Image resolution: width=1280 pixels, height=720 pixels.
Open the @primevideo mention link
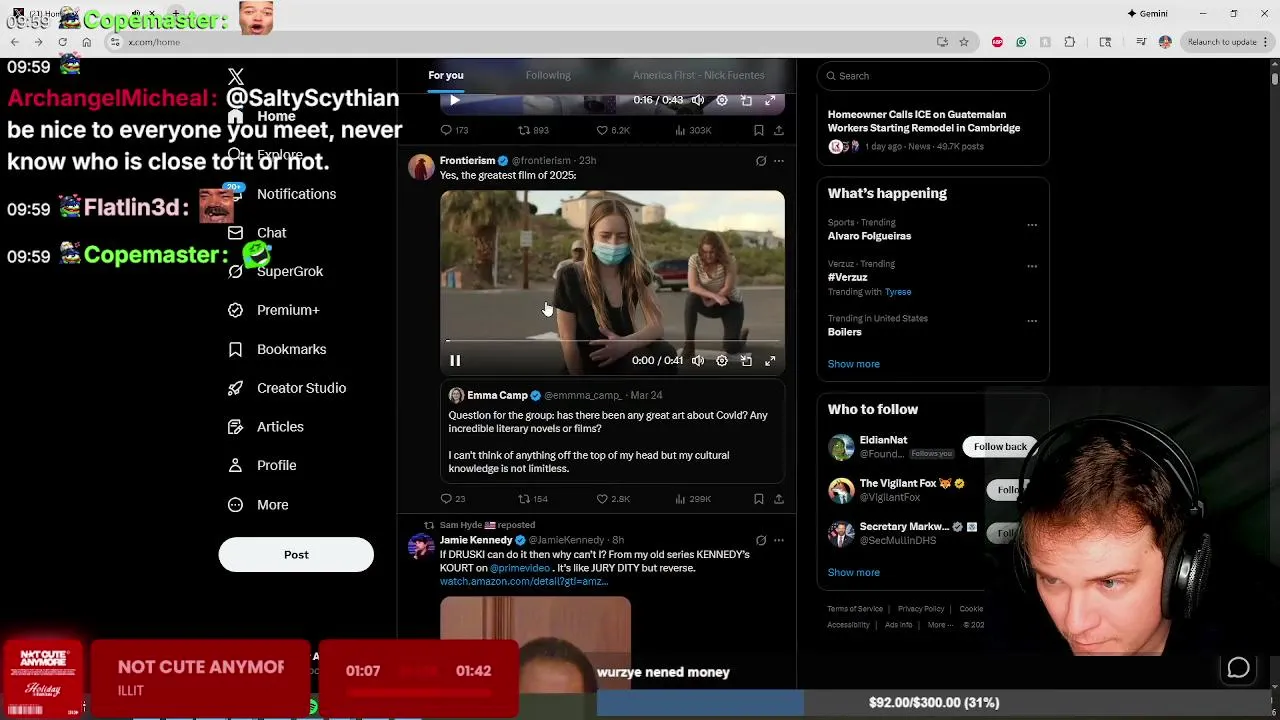point(520,568)
